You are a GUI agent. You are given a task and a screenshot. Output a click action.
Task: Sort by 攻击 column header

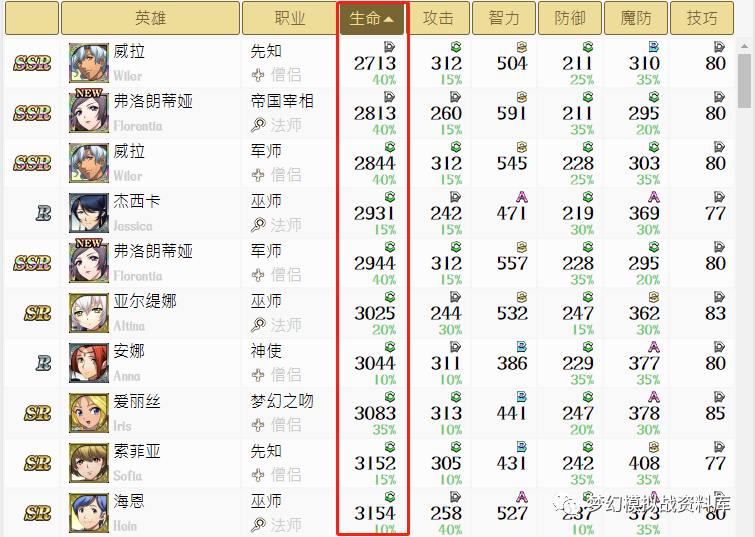pyautogui.click(x=438, y=18)
